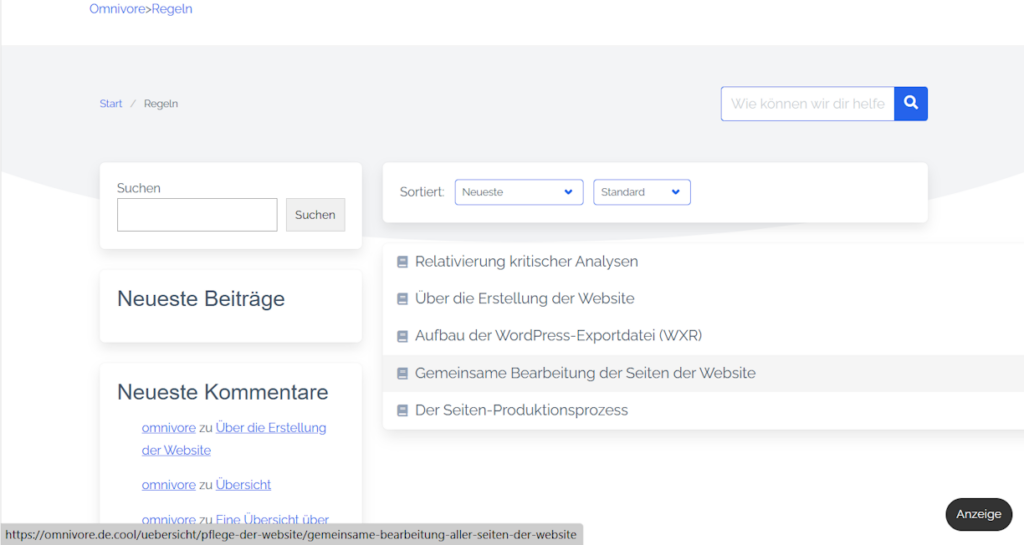Focus the sidebar Suchen text field
This screenshot has height=545, width=1024.
click(197, 215)
